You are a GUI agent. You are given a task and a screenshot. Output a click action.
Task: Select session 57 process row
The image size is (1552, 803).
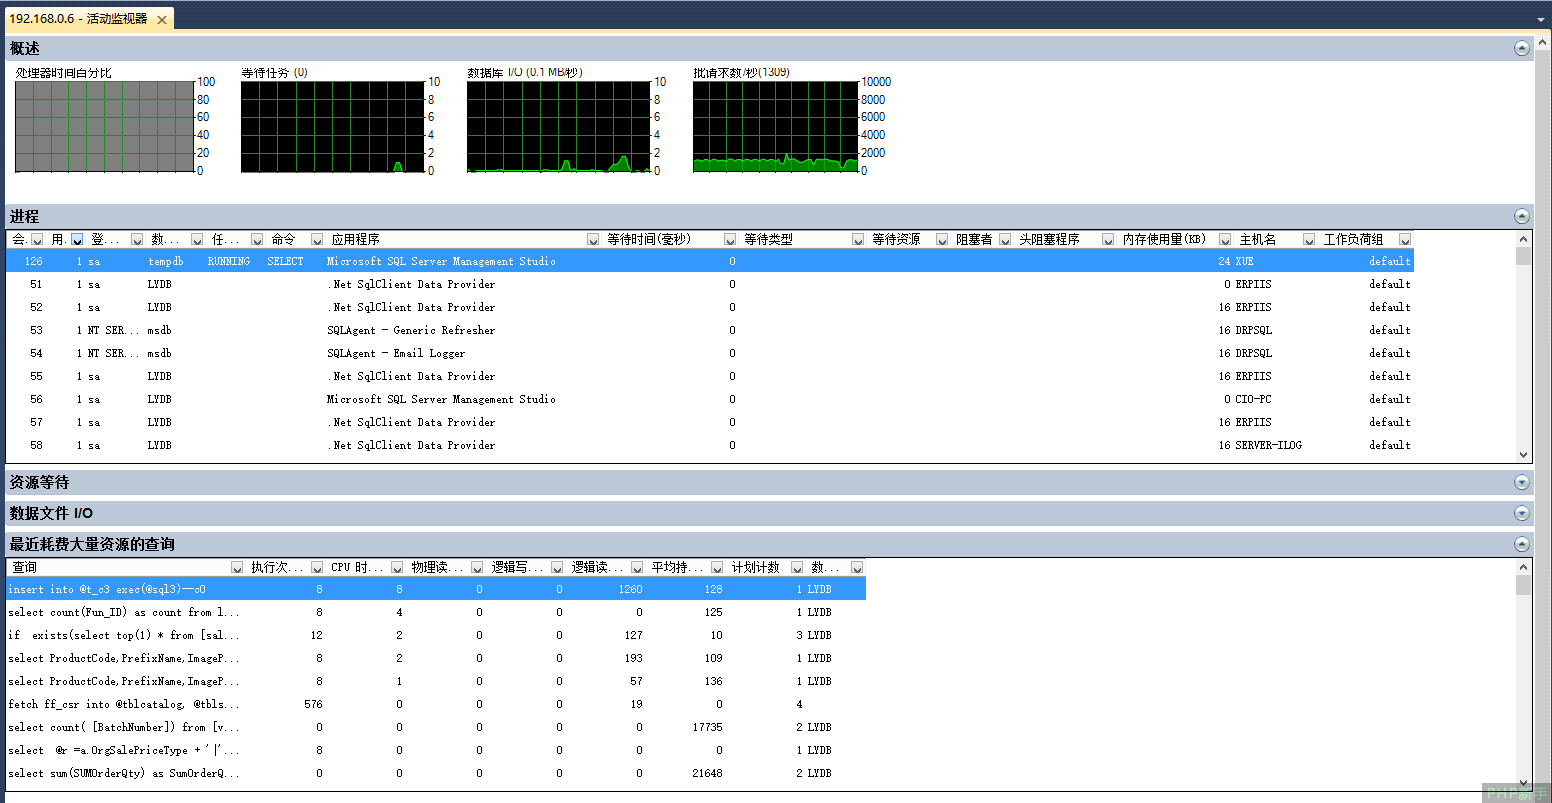(710, 422)
